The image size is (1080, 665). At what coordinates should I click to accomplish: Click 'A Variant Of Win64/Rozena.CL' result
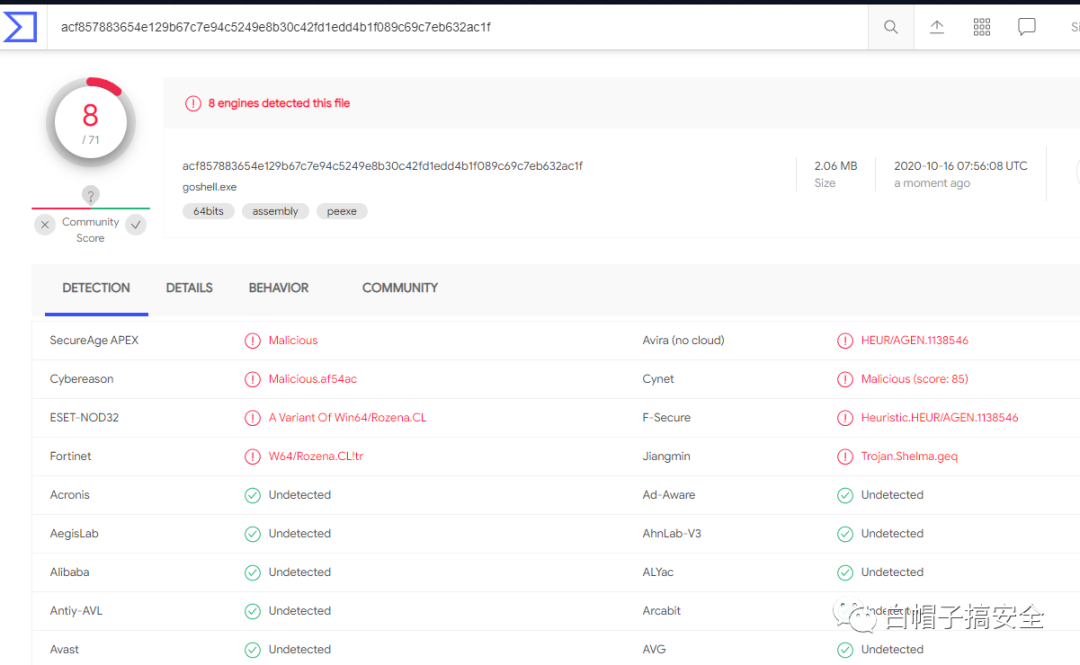(347, 418)
